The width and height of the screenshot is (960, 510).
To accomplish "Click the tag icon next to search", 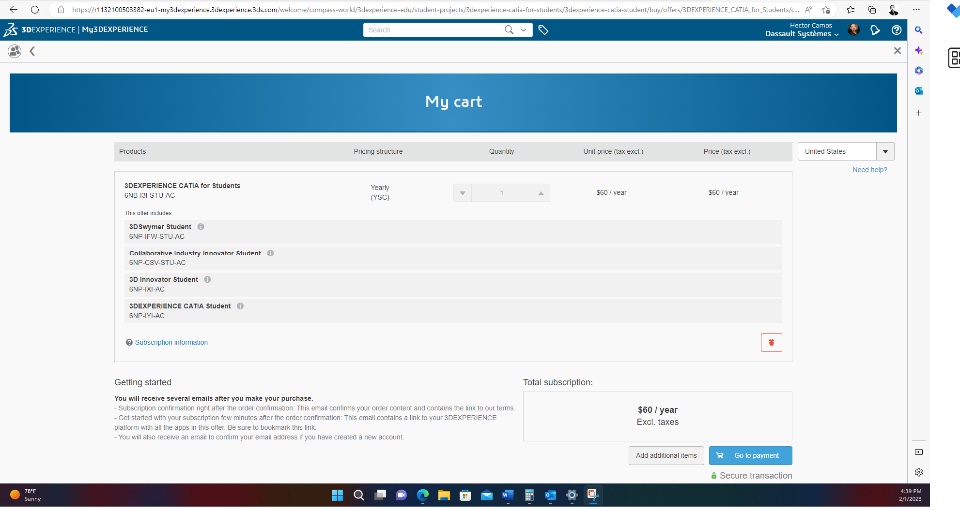I will pyautogui.click(x=543, y=29).
